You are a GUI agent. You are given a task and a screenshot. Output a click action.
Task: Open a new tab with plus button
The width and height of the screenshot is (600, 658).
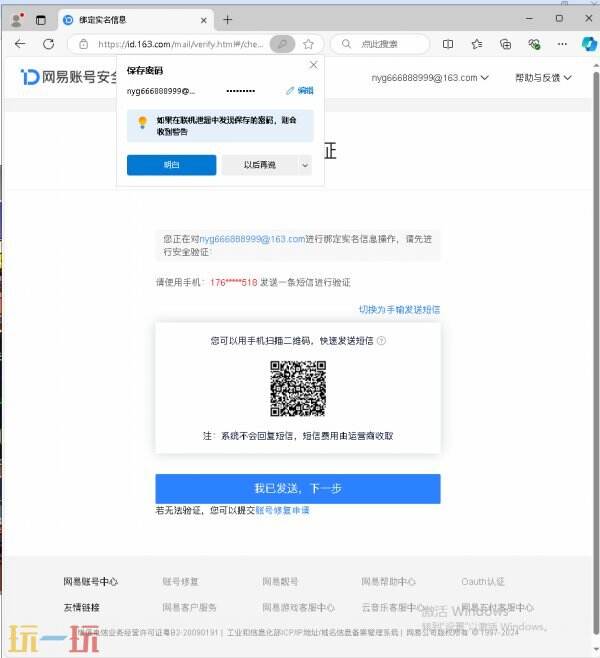click(x=227, y=20)
